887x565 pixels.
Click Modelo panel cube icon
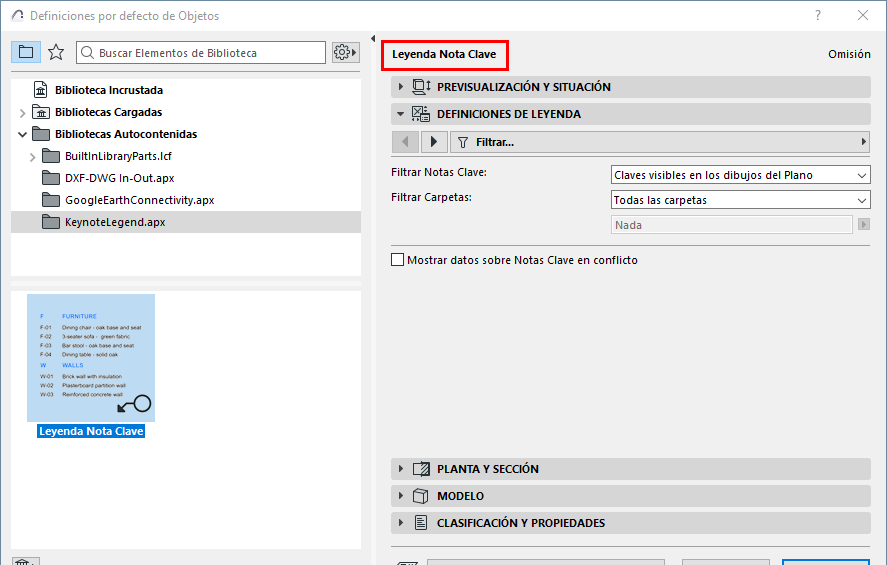(420, 496)
